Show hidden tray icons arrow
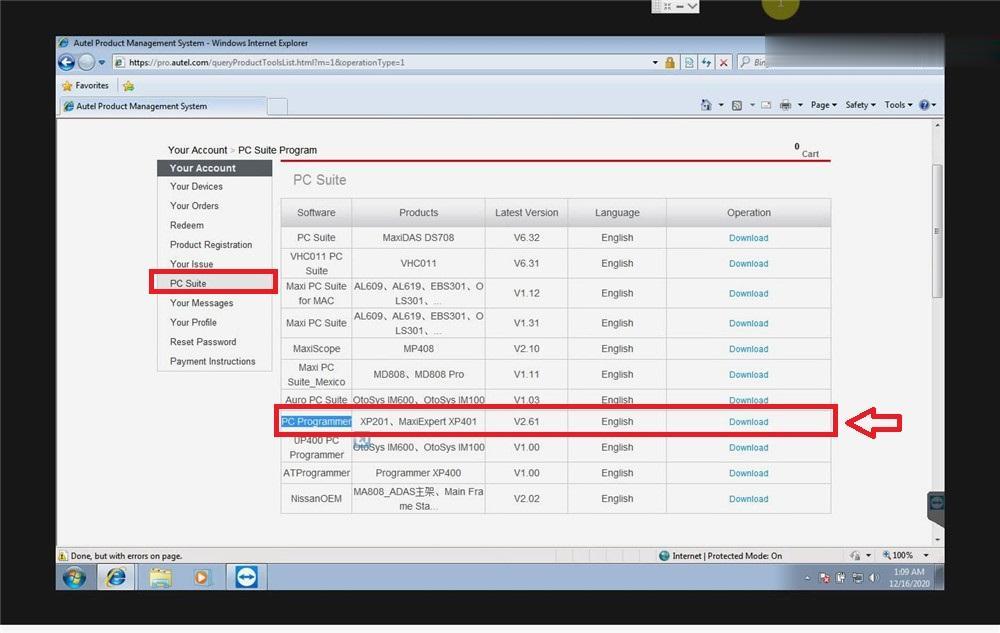This screenshot has width=1000, height=633. tap(807, 578)
